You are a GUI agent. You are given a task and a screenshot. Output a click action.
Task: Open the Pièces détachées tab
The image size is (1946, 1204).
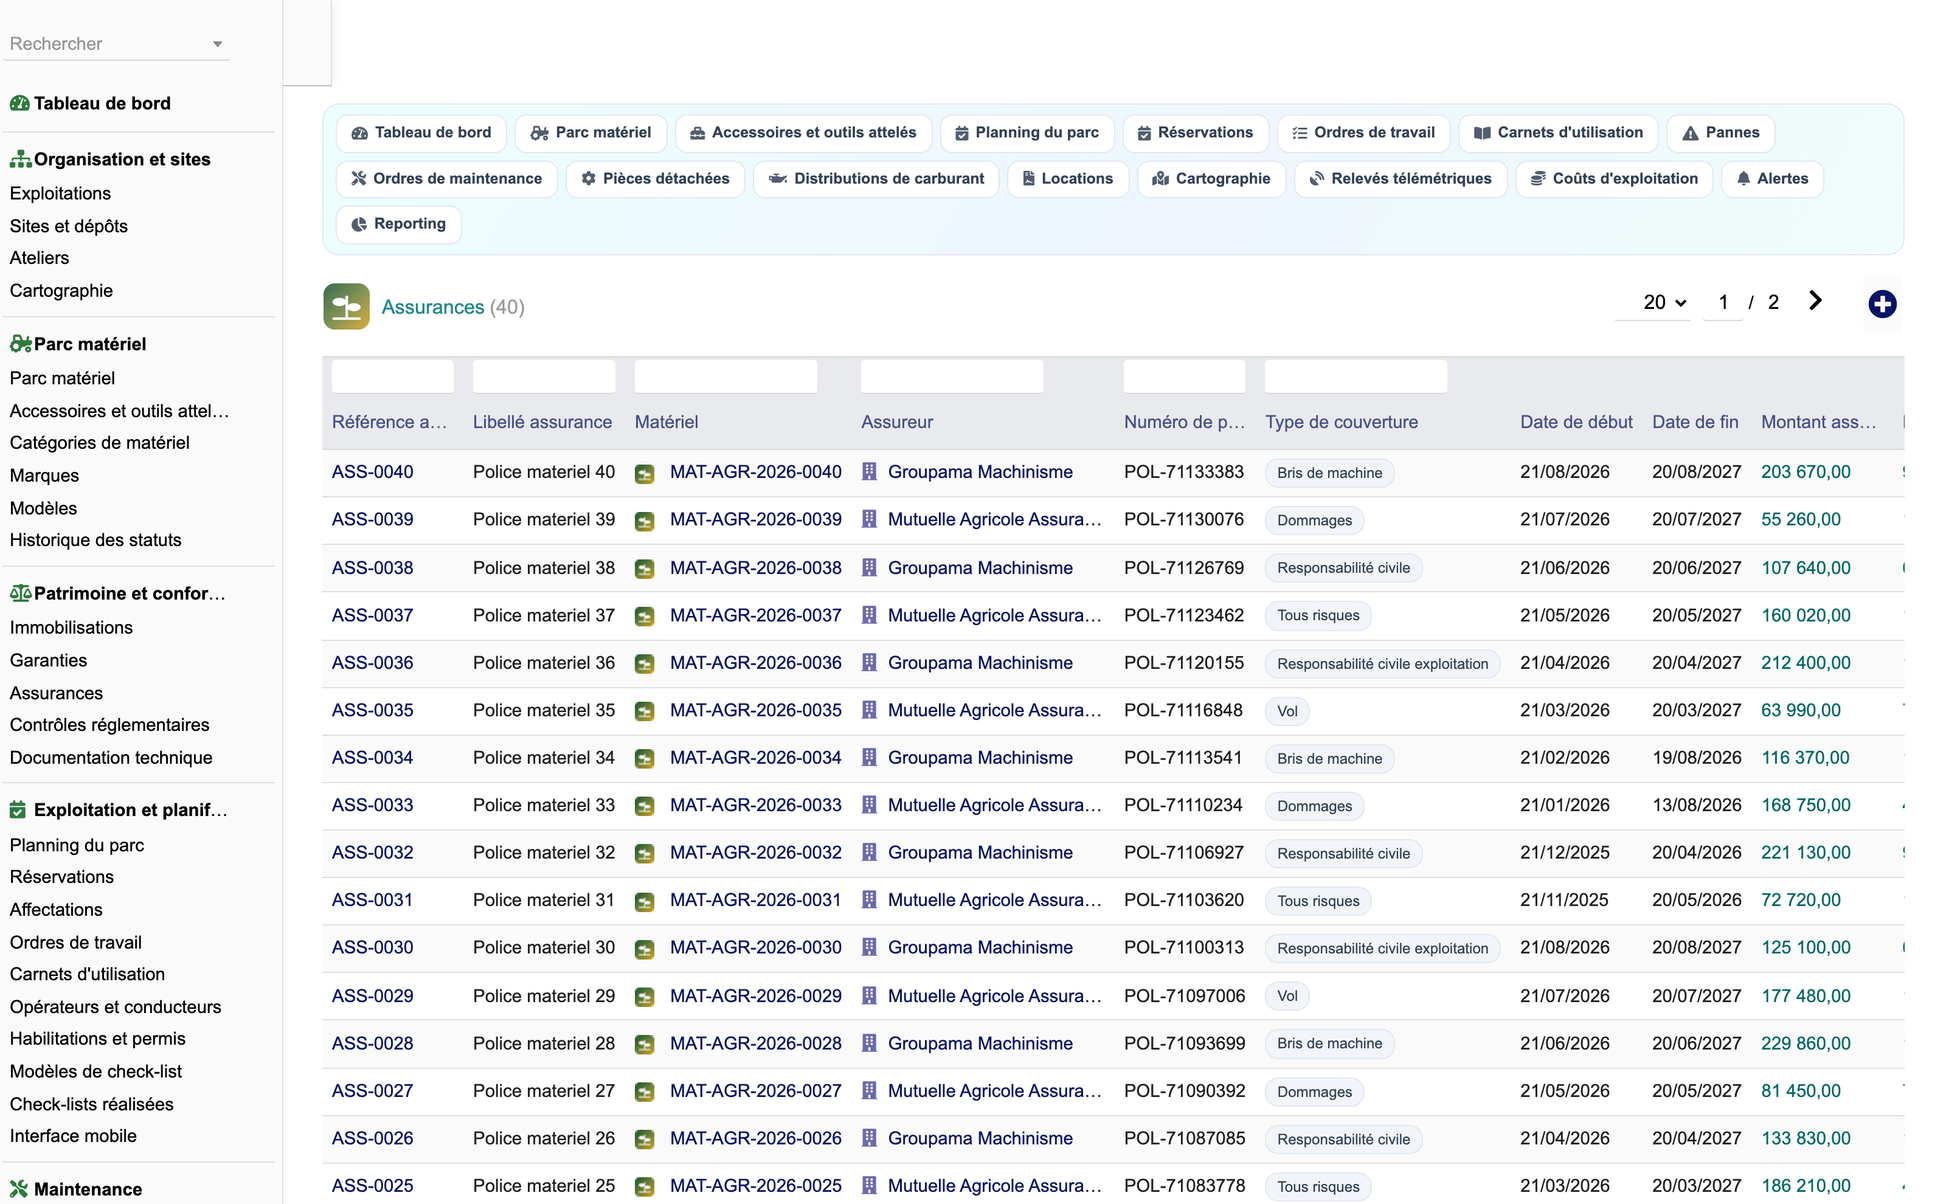click(x=655, y=179)
